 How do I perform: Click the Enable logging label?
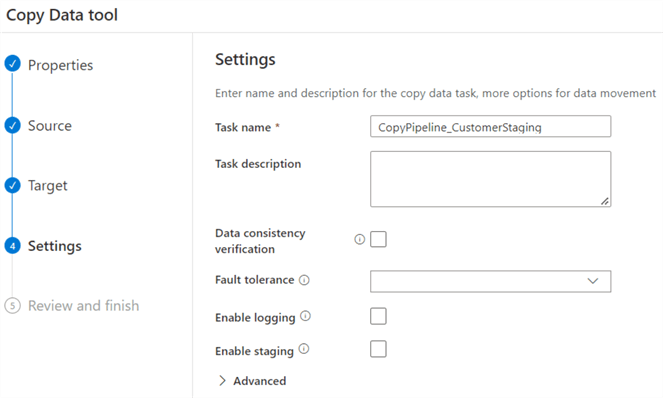(255, 318)
